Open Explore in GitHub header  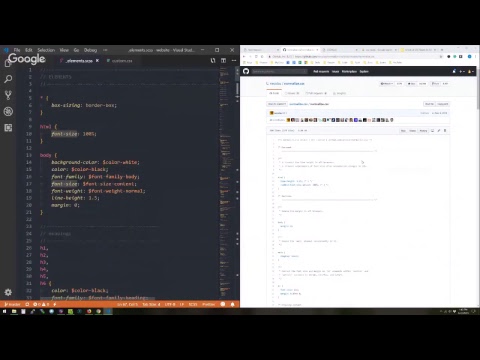tap(364, 71)
